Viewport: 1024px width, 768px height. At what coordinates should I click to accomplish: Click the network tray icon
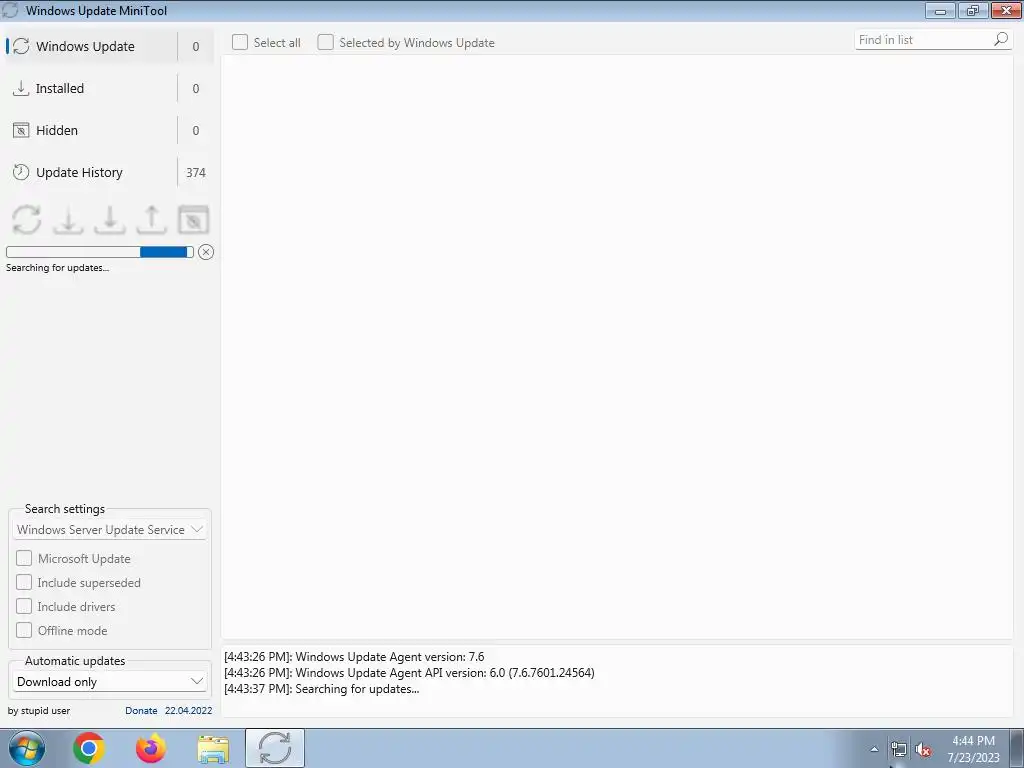pyautogui.click(x=899, y=750)
